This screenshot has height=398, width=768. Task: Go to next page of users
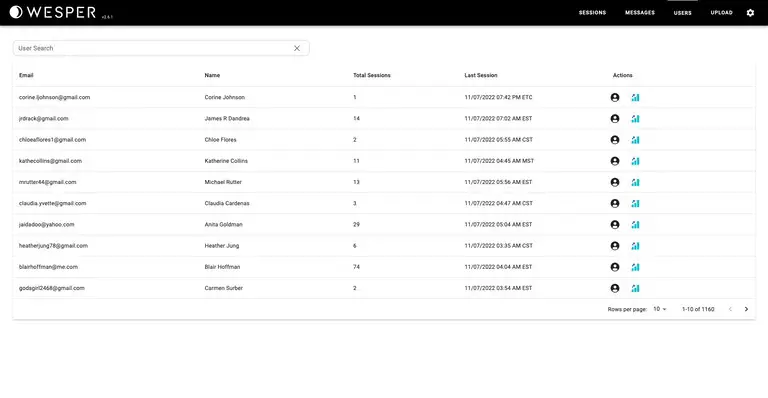tap(746, 309)
